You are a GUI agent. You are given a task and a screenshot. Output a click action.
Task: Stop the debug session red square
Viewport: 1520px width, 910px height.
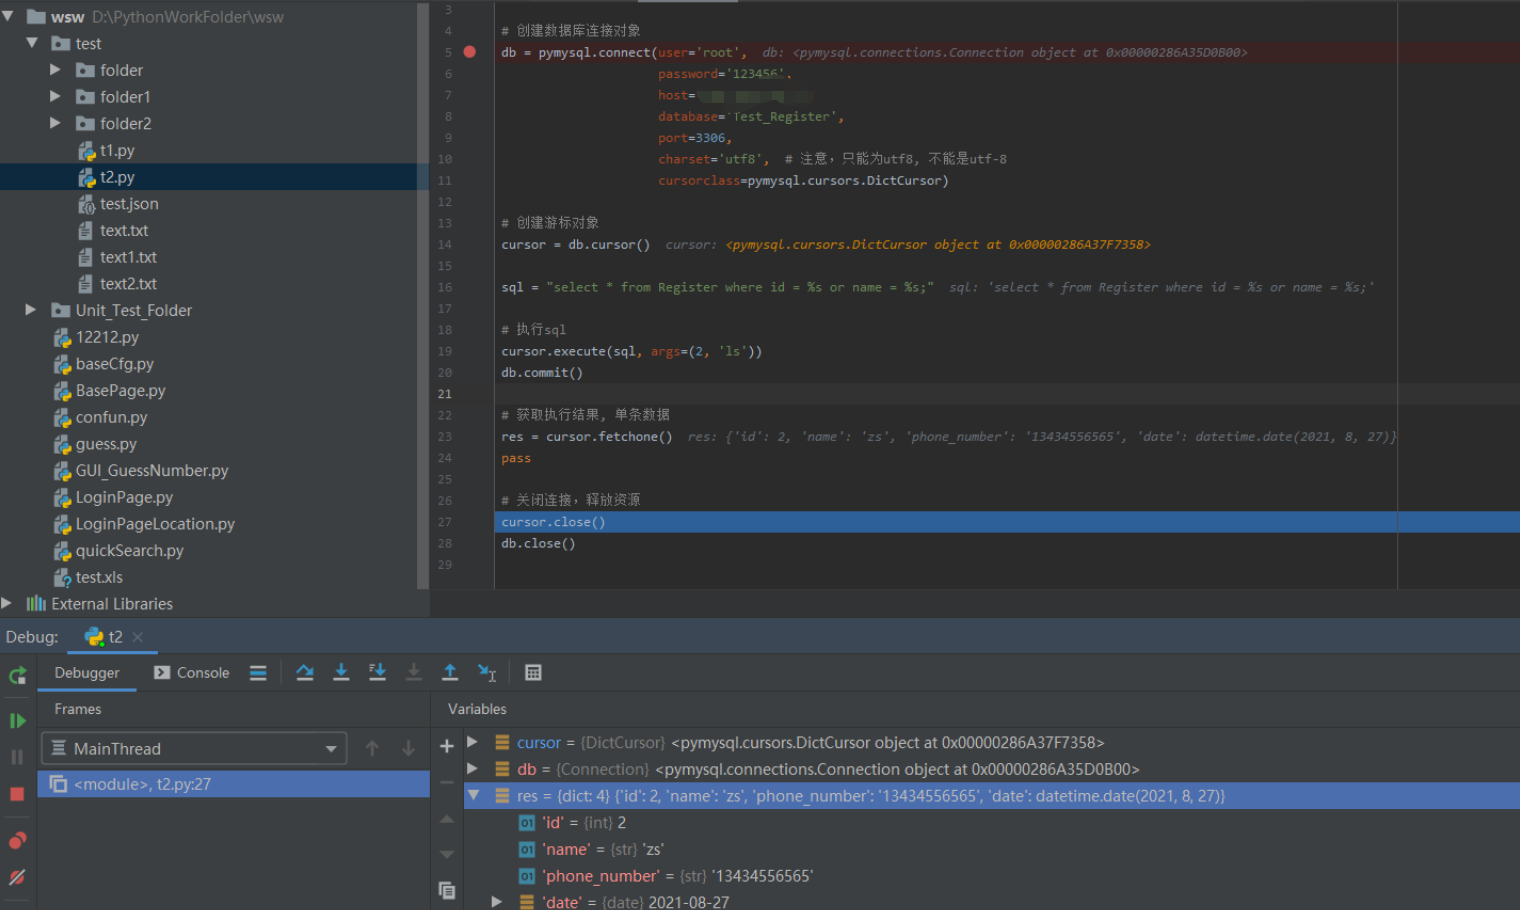pyautogui.click(x=17, y=794)
